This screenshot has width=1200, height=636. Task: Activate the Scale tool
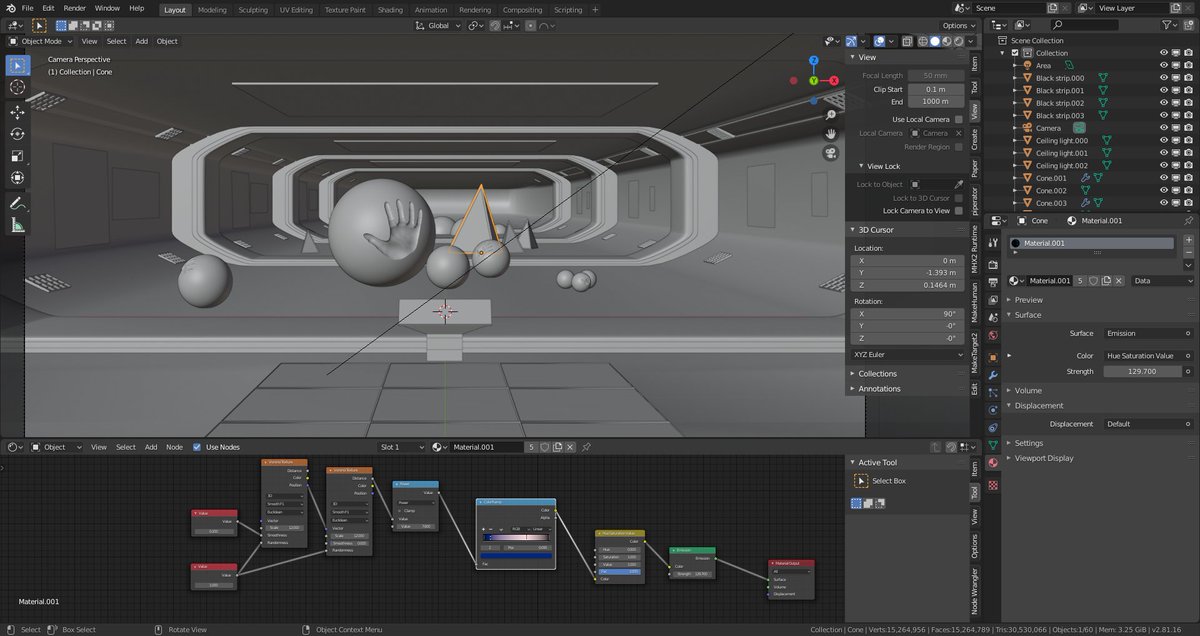(17, 156)
